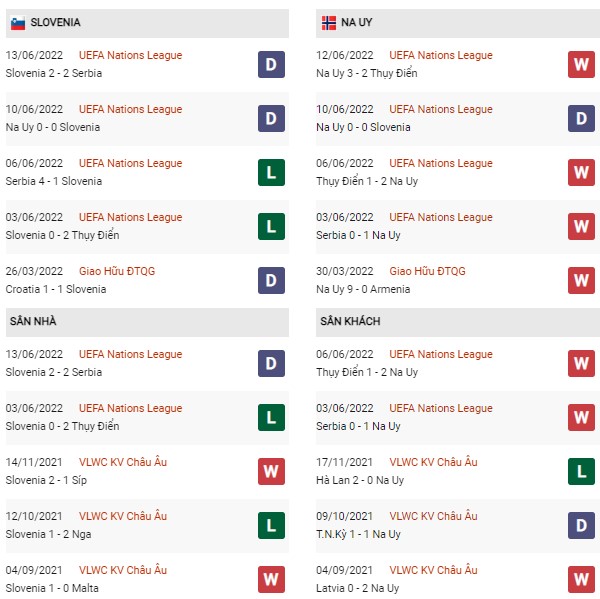Click the W badge for Slovenia 2-1 Síp
600x599 pixels.
coord(271,471)
